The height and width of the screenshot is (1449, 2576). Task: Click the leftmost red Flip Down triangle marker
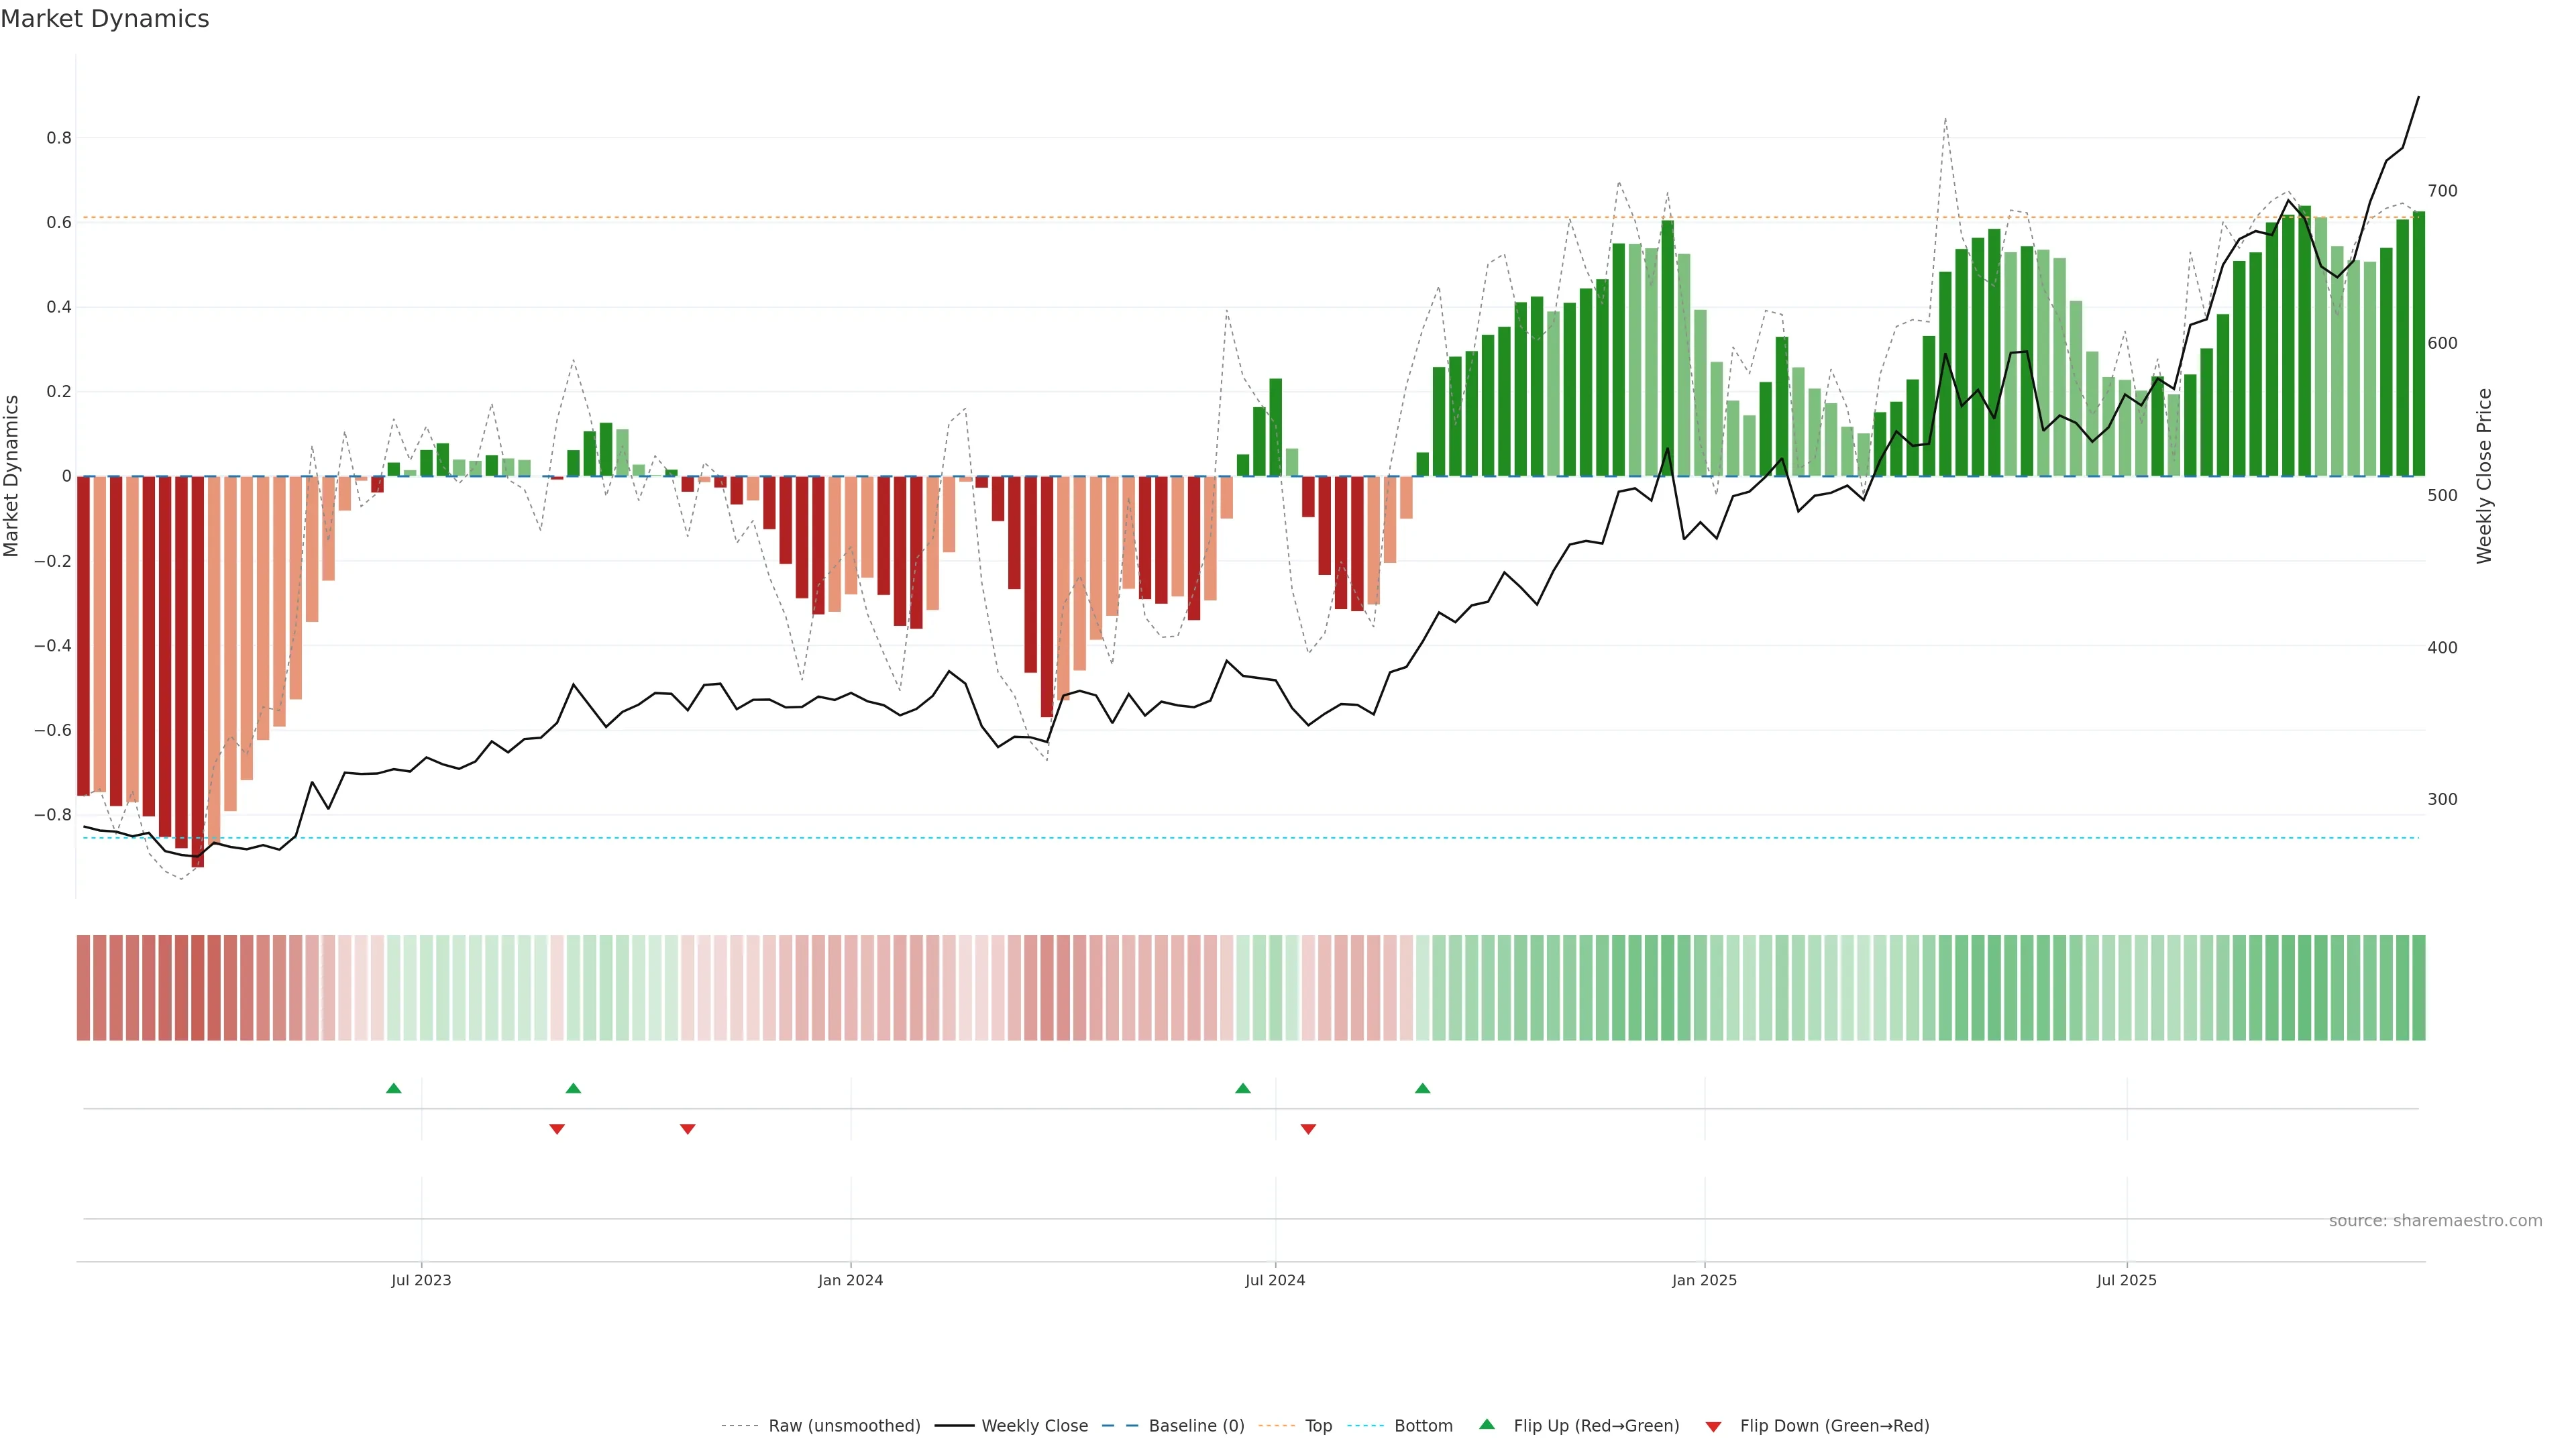[557, 1129]
